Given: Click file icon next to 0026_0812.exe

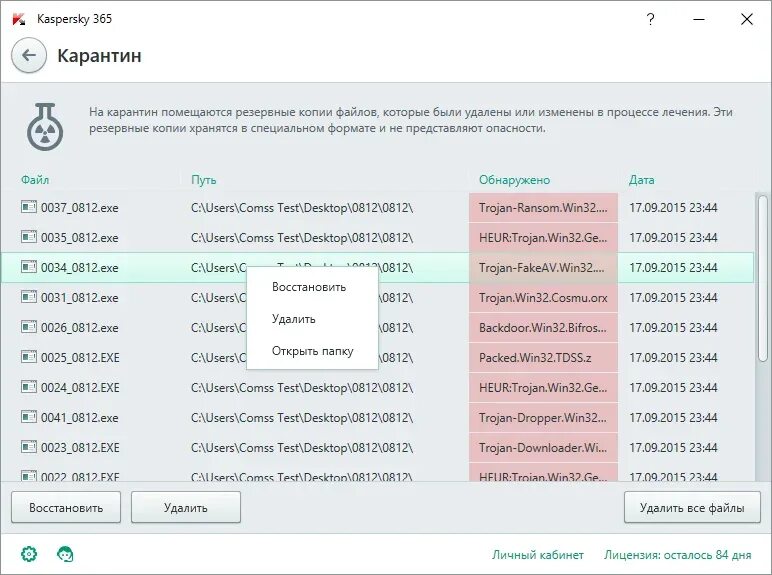Looking at the screenshot, I should (28, 328).
